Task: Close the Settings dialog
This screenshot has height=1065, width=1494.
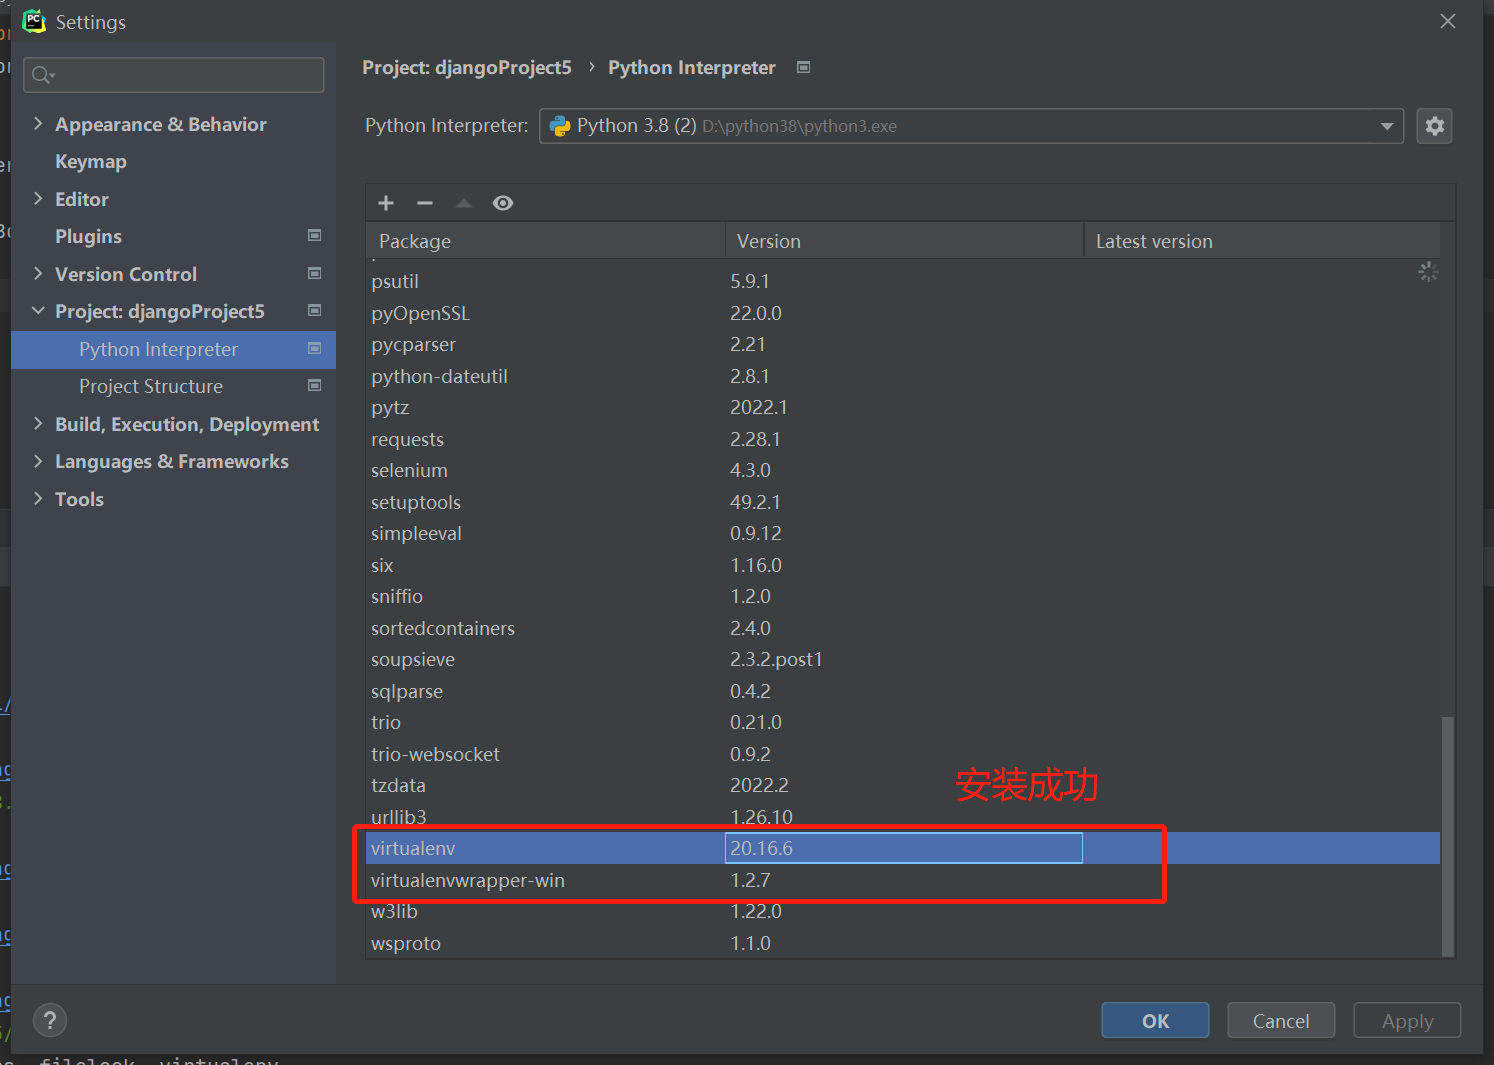Action: click(1447, 21)
